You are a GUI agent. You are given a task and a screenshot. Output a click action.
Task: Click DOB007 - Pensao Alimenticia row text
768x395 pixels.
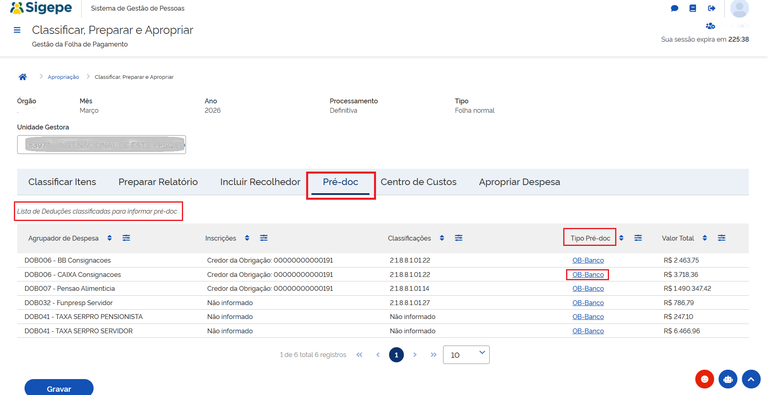(x=70, y=289)
